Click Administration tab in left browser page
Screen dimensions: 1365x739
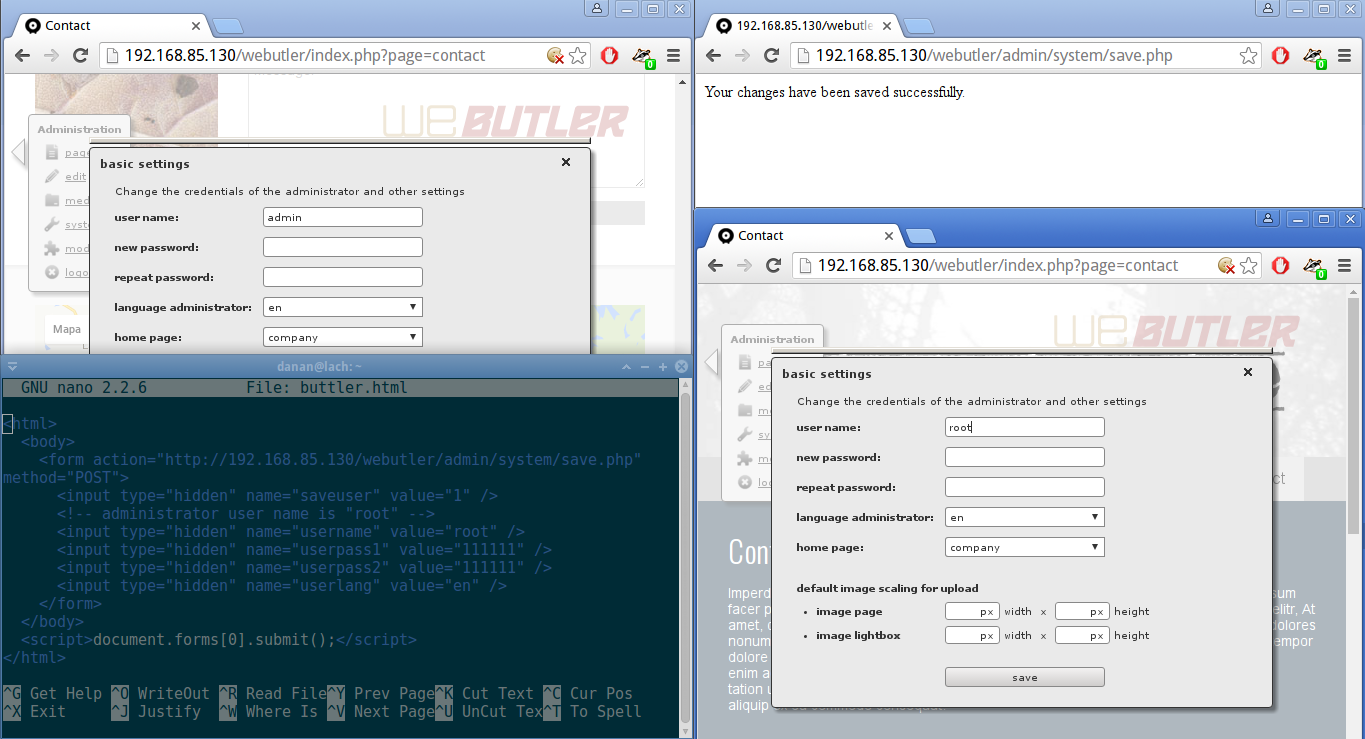click(79, 129)
